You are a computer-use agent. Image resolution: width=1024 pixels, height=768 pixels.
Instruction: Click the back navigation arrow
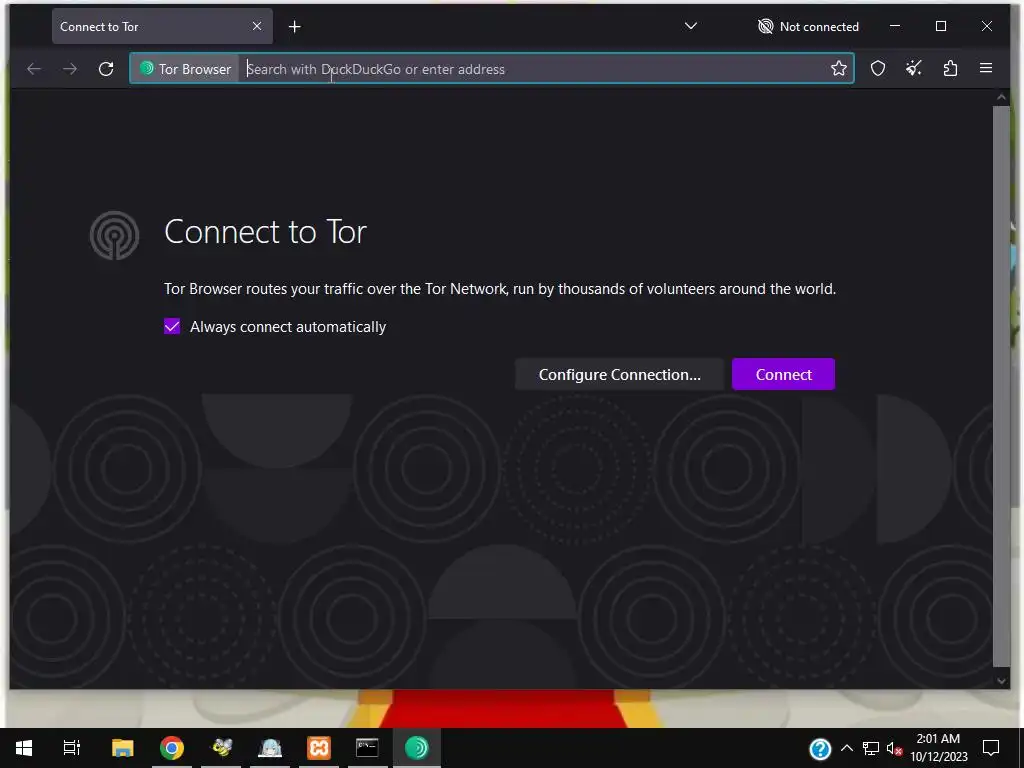coord(34,69)
